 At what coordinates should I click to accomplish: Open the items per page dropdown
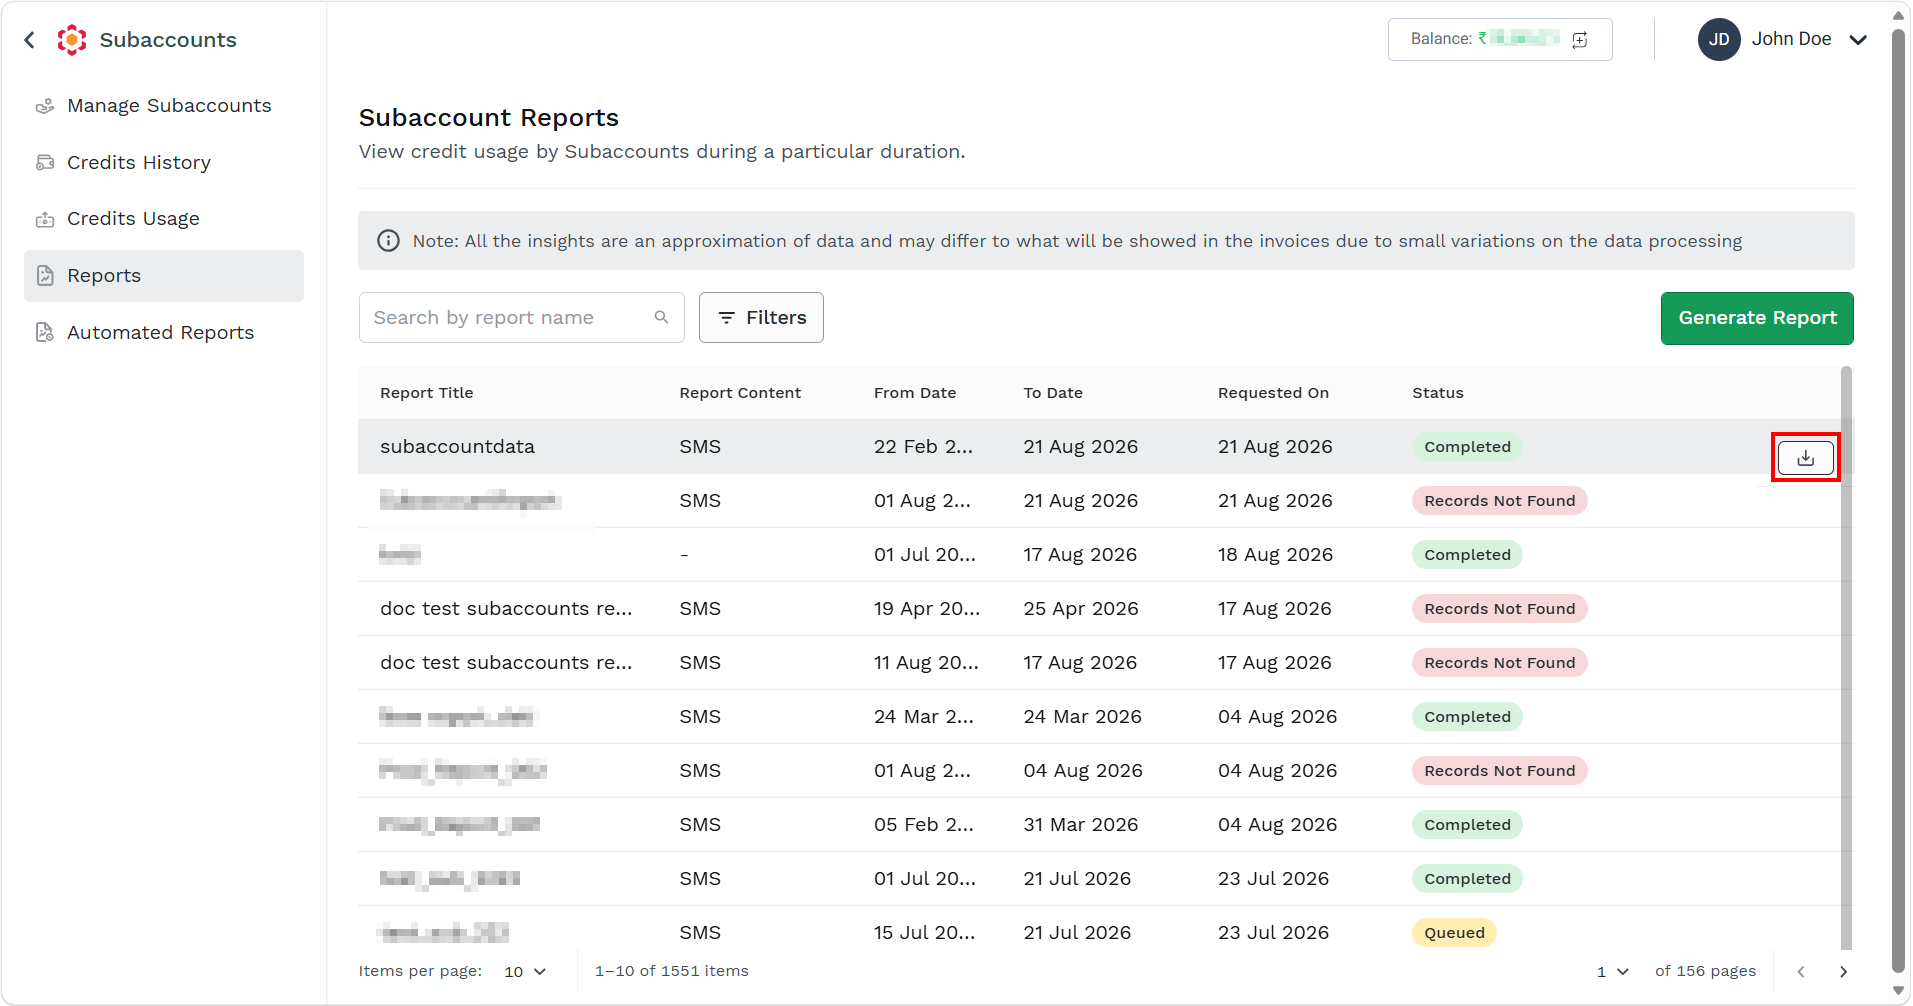tap(525, 972)
